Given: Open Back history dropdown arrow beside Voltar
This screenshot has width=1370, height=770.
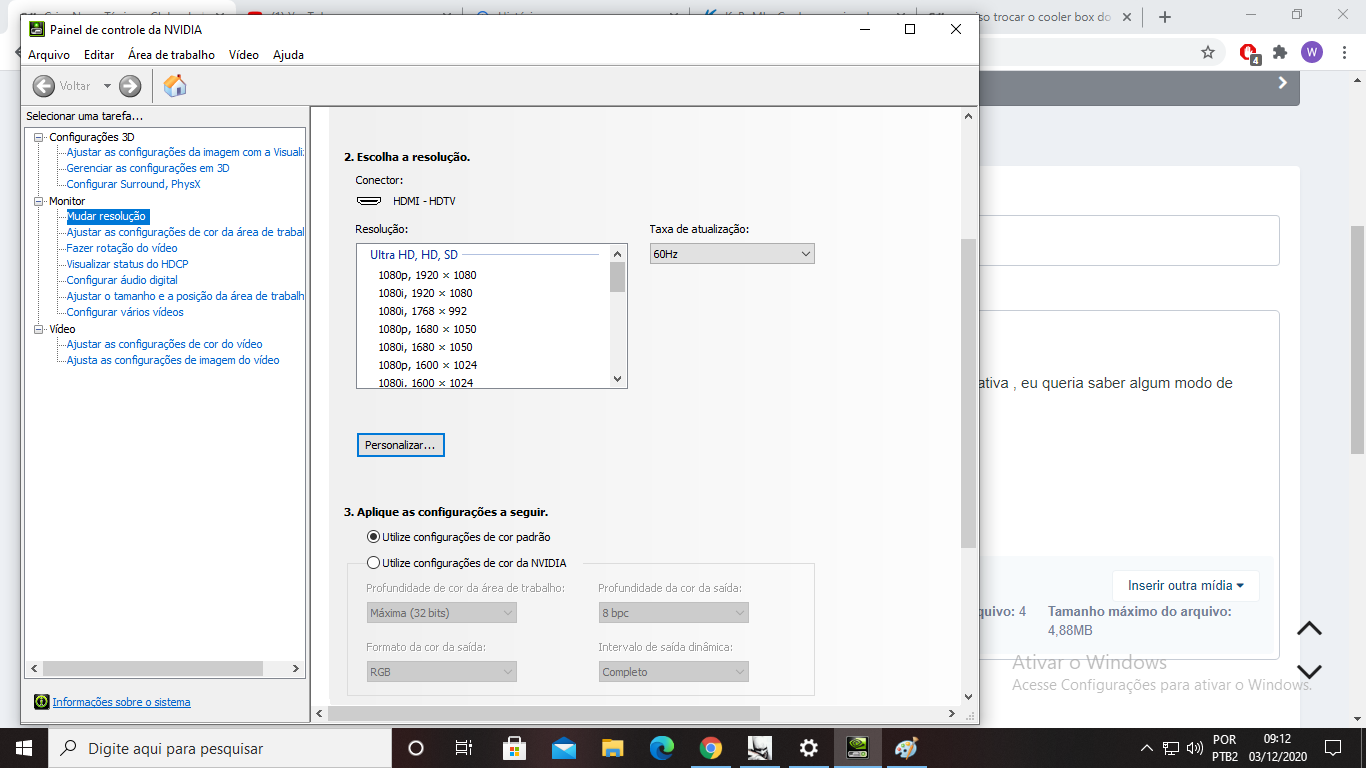Looking at the screenshot, I should click(x=107, y=86).
